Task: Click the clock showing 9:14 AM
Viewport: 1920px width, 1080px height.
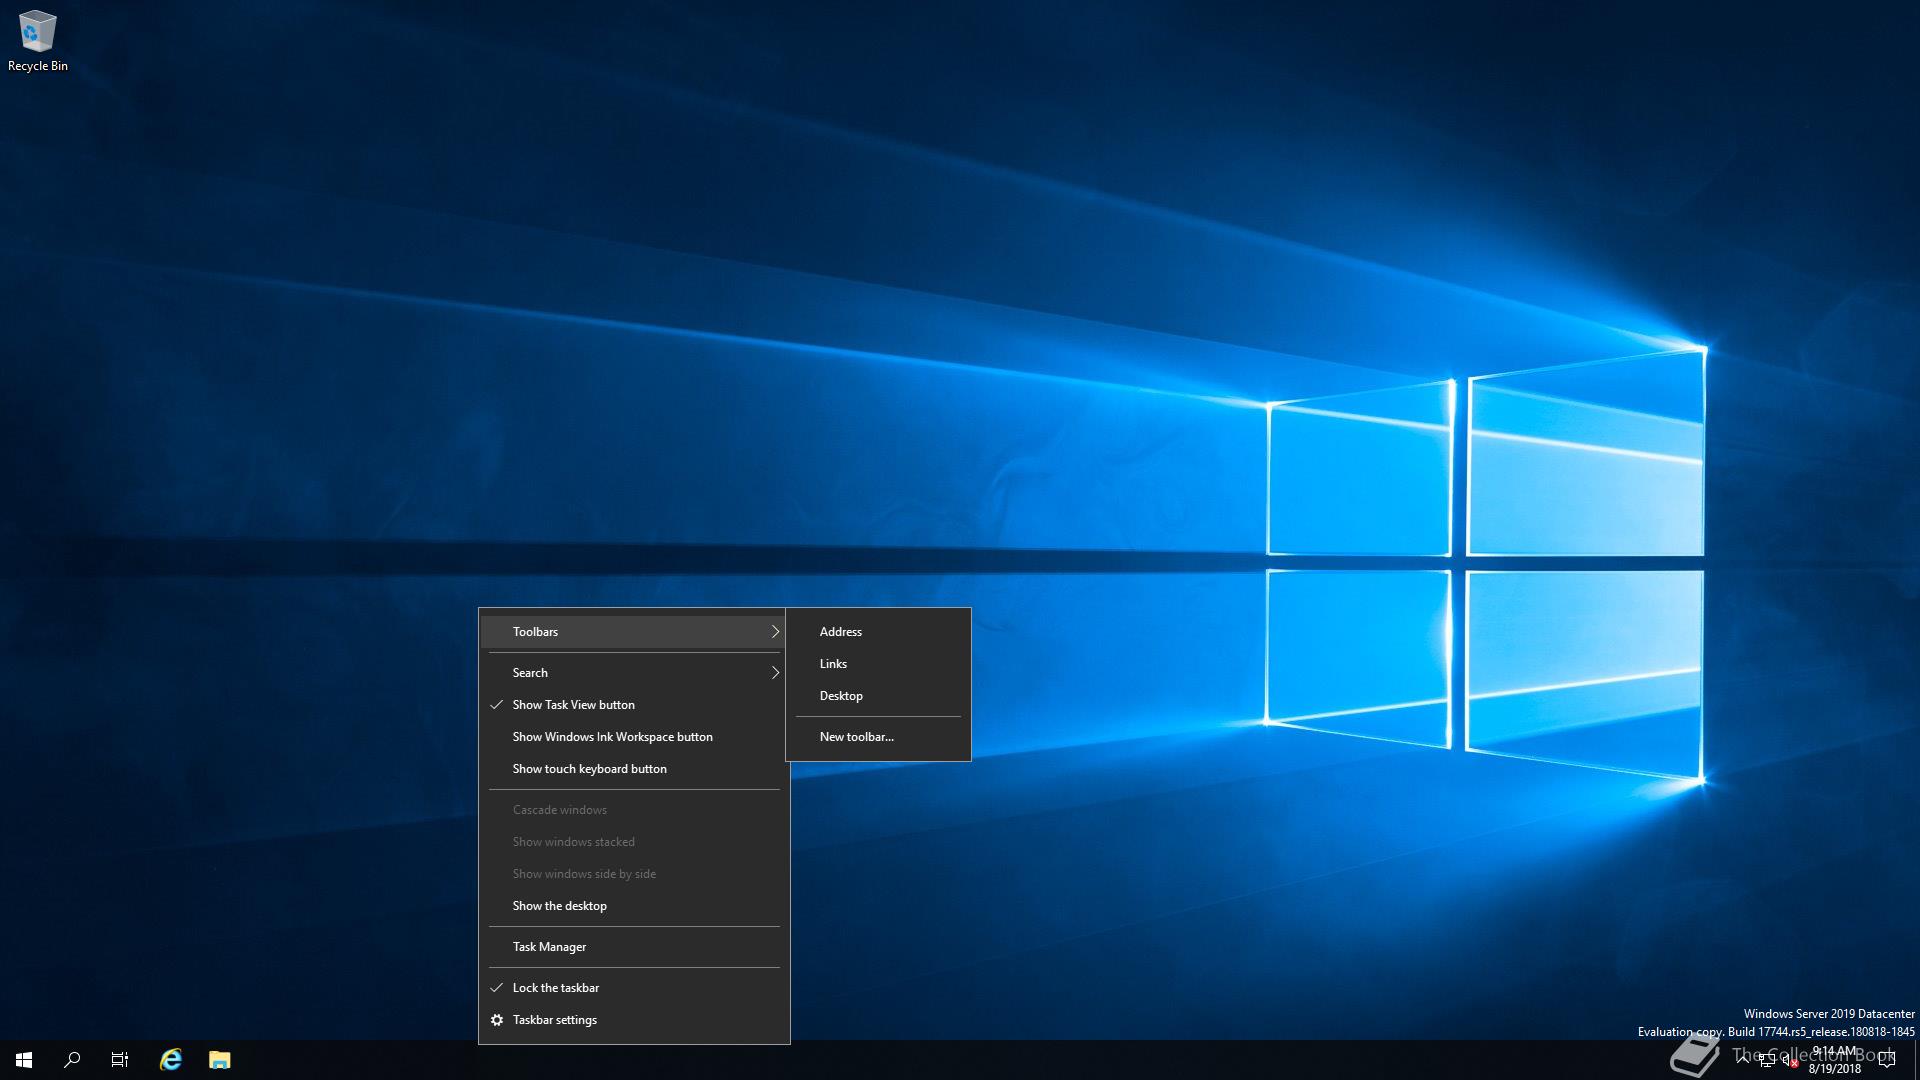Action: tap(1835, 1060)
